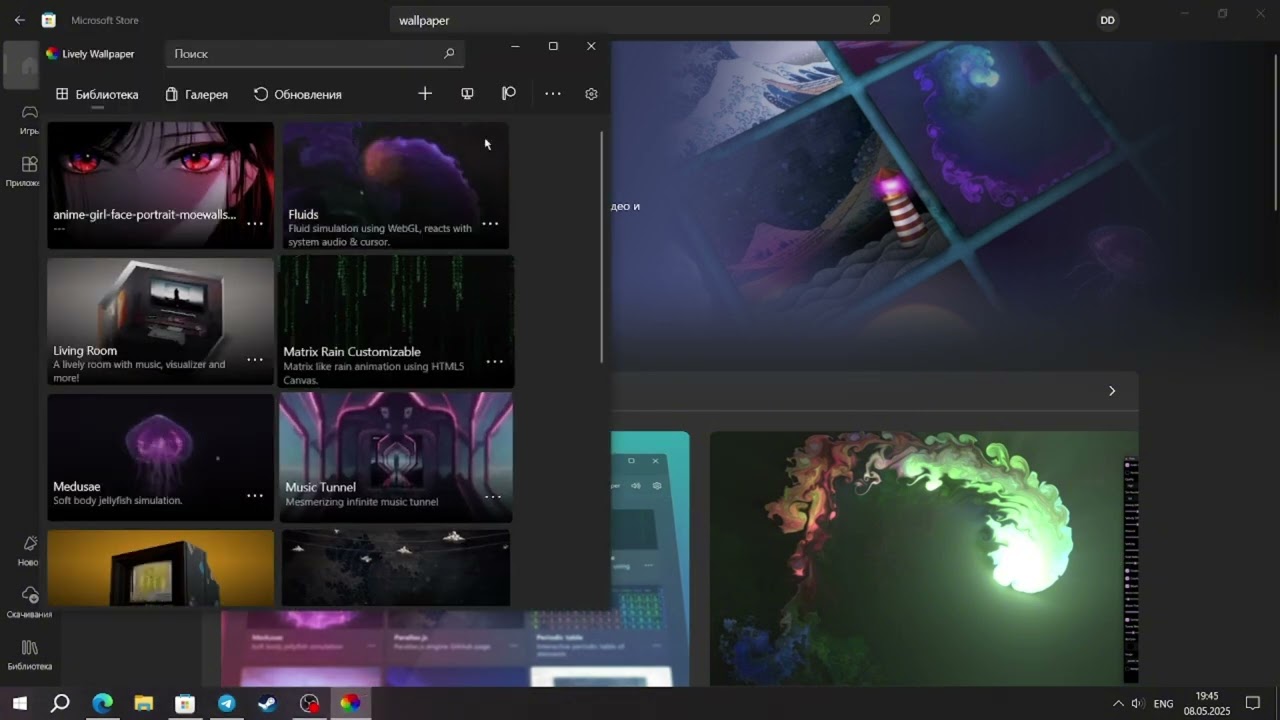The height and width of the screenshot is (720, 1280).
Task: Click the Microsoft Store search box with "wallpaper"
Action: pyautogui.click(x=639, y=20)
